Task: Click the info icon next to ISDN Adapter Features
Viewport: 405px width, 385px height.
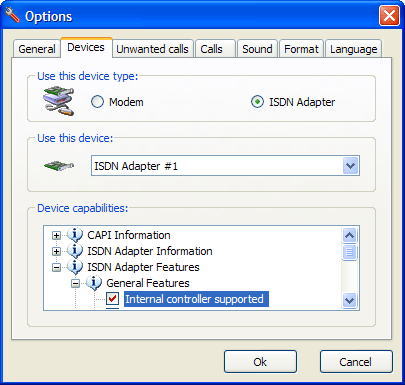Action: click(x=75, y=267)
